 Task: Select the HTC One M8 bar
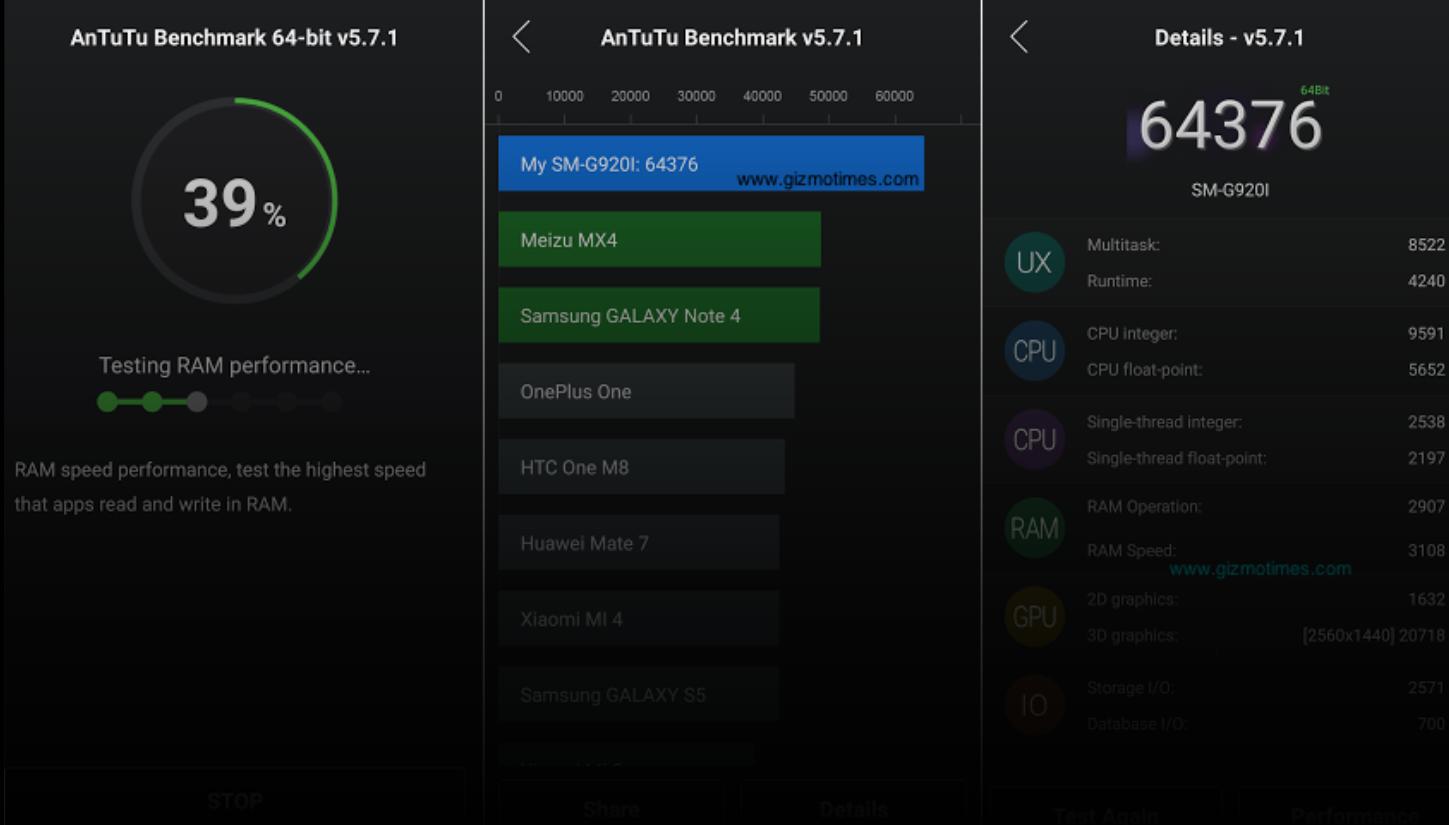[x=642, y=467]
